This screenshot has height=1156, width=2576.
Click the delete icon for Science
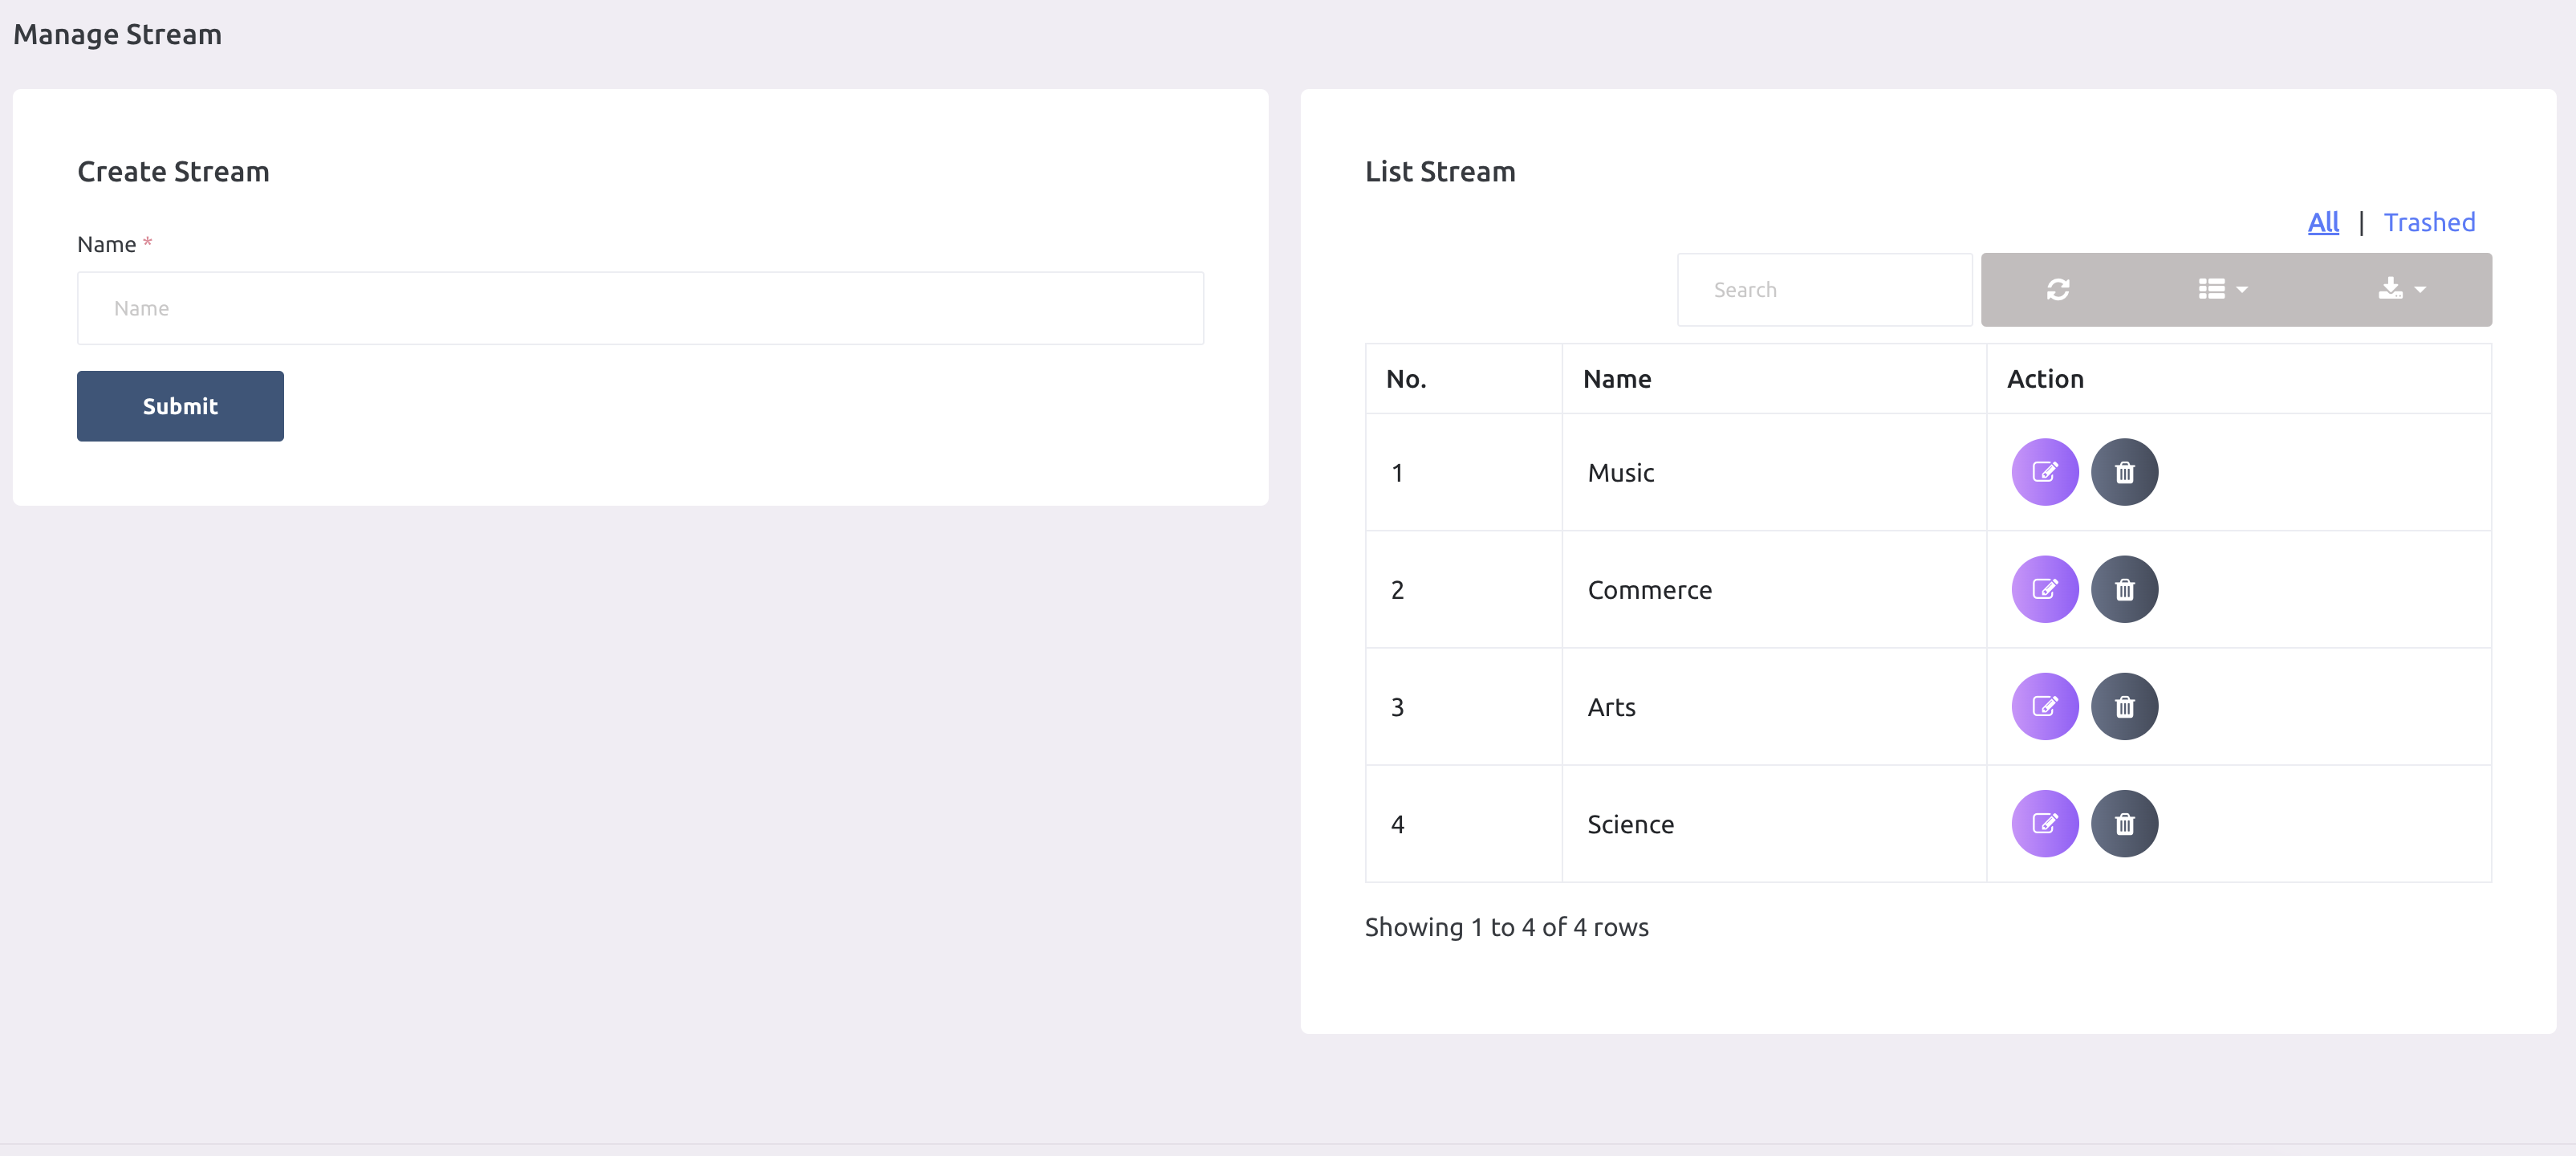click(2123, 824)
